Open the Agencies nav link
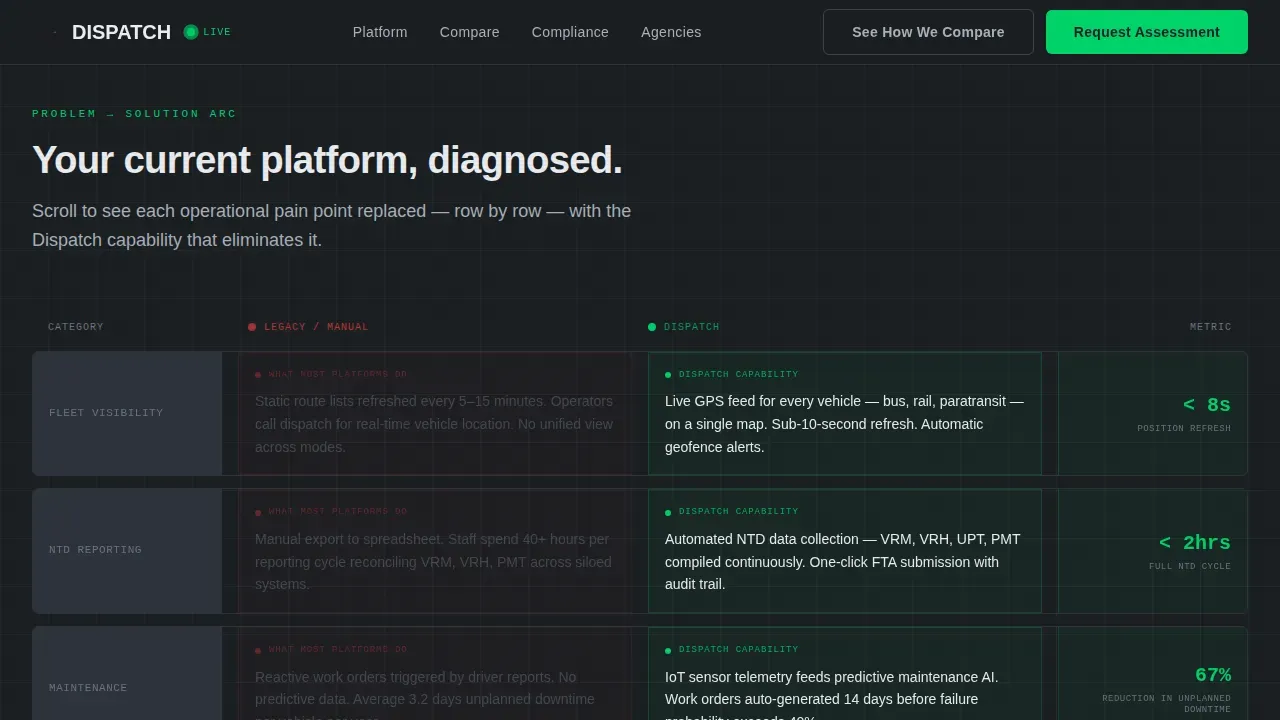The width and height of the screenshot is (1280, 720). tap(671, 32)
